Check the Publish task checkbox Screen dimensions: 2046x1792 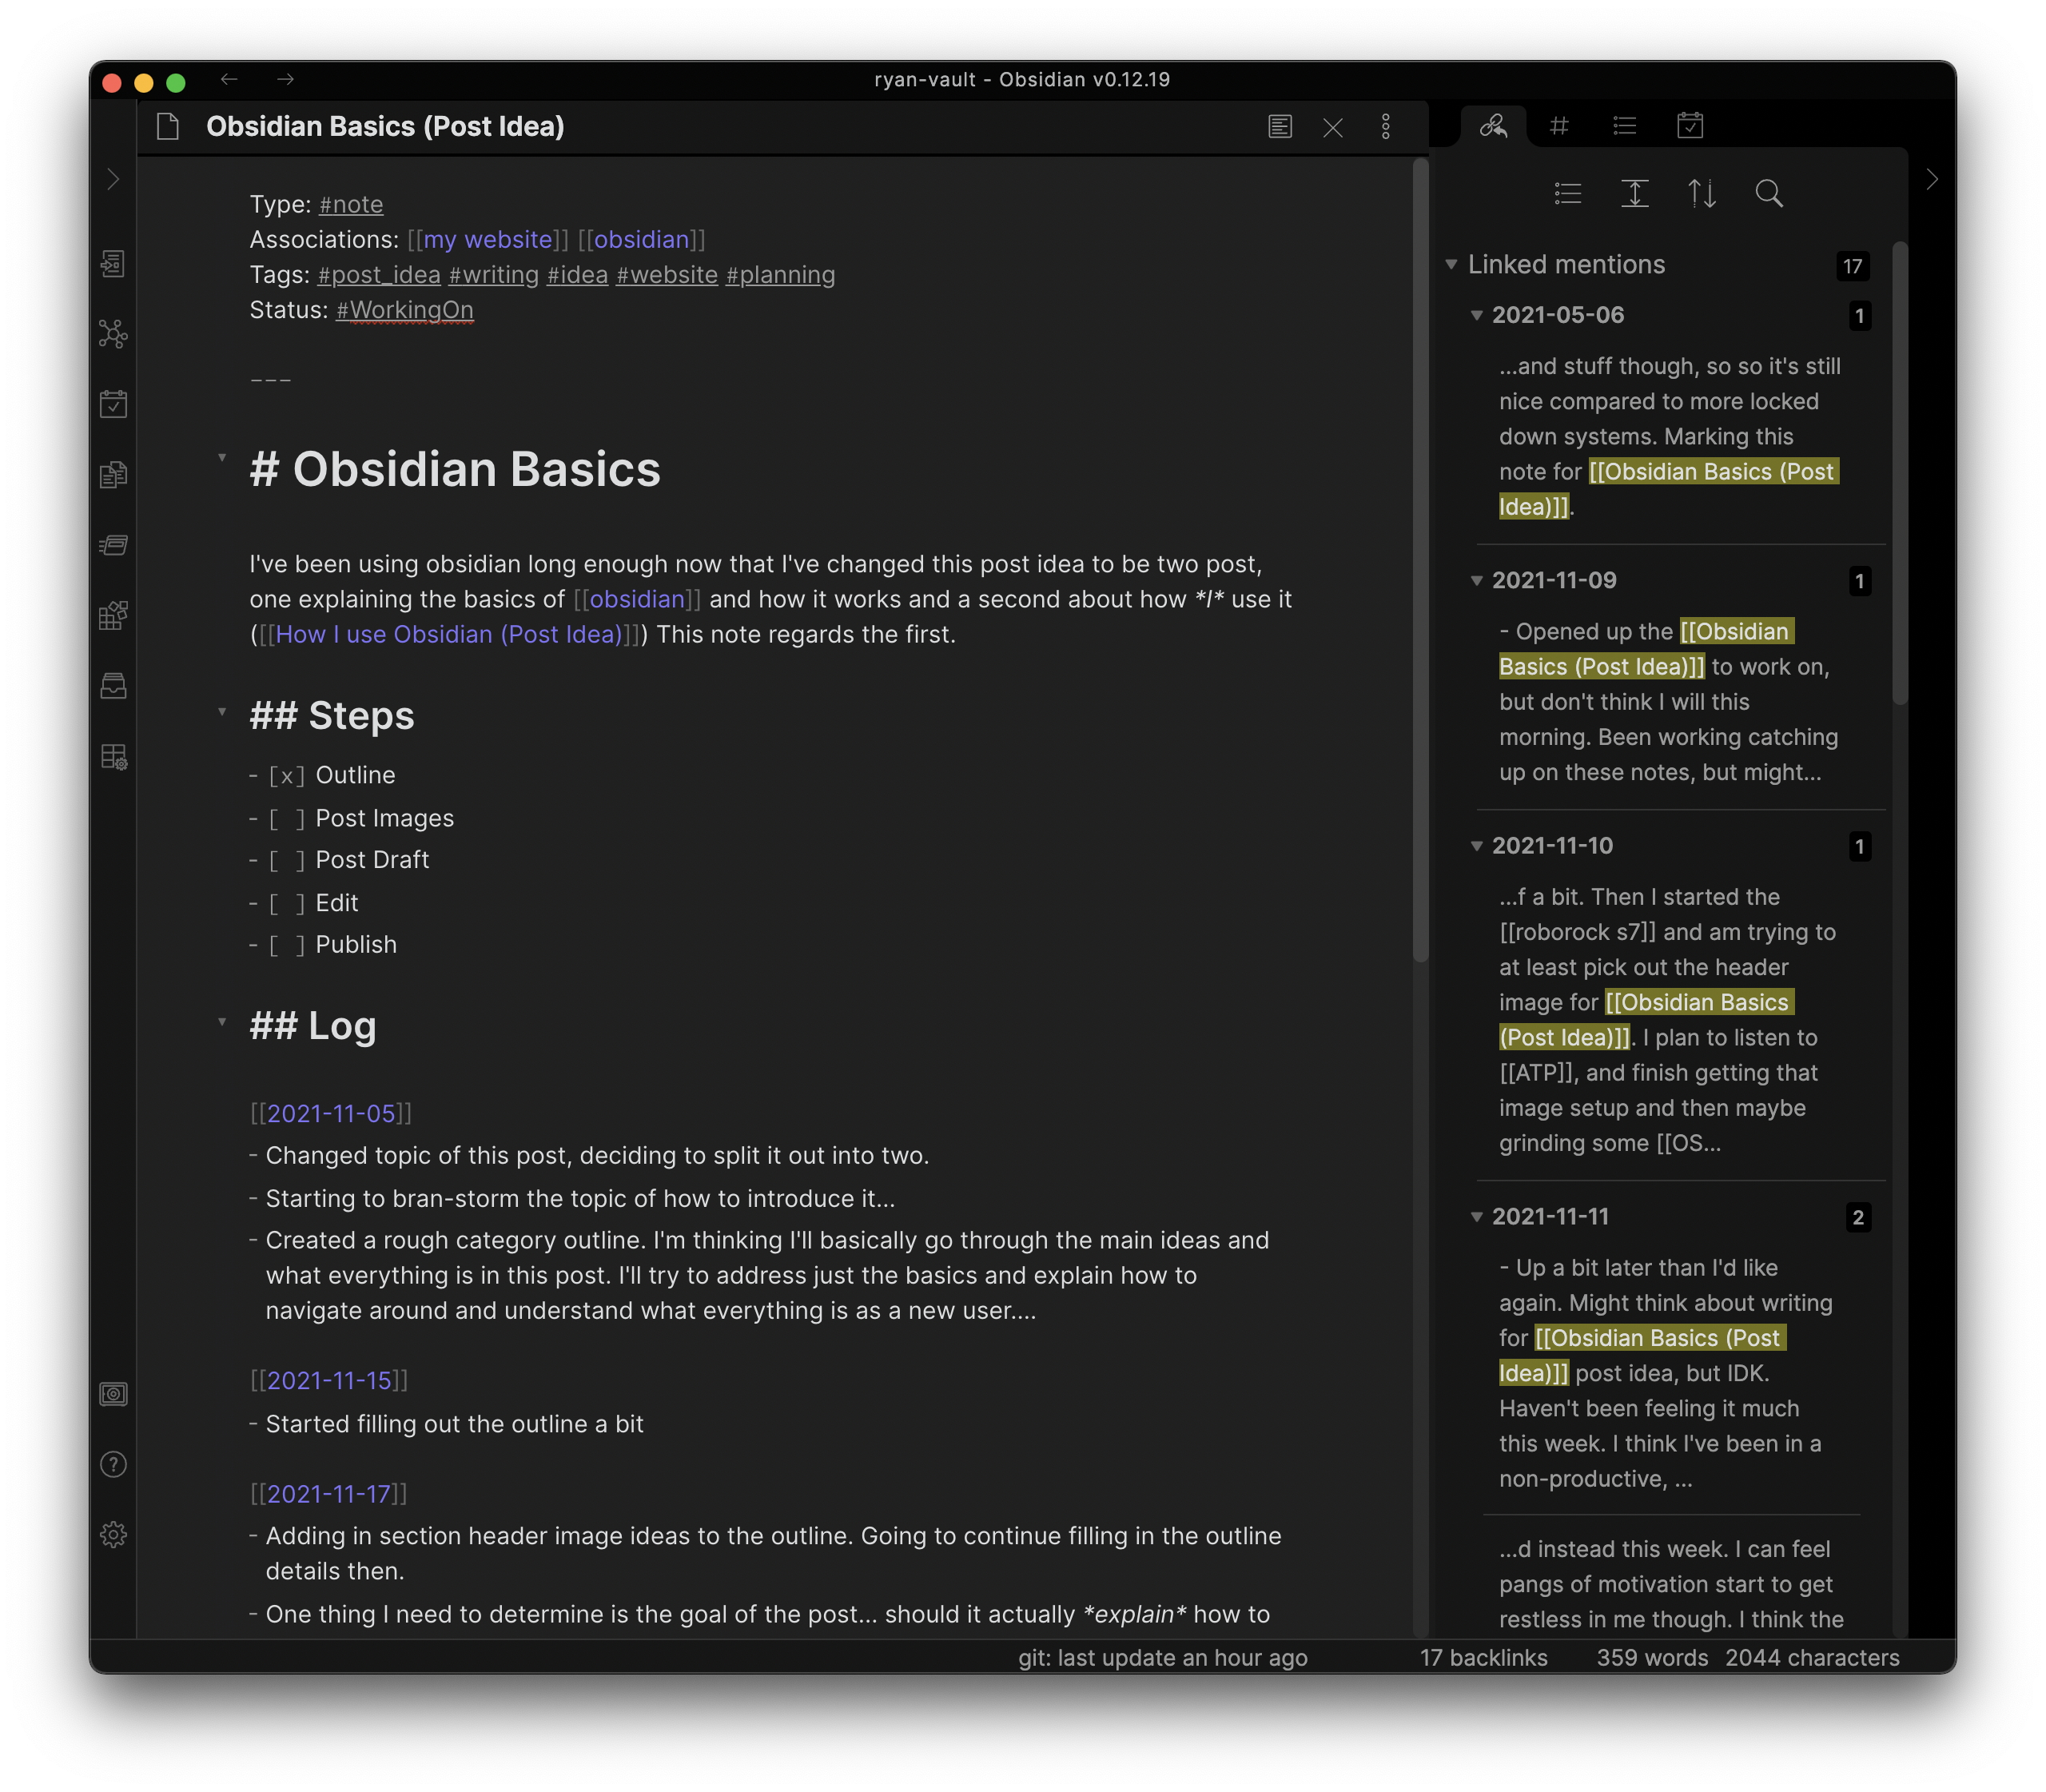point(286,945)
